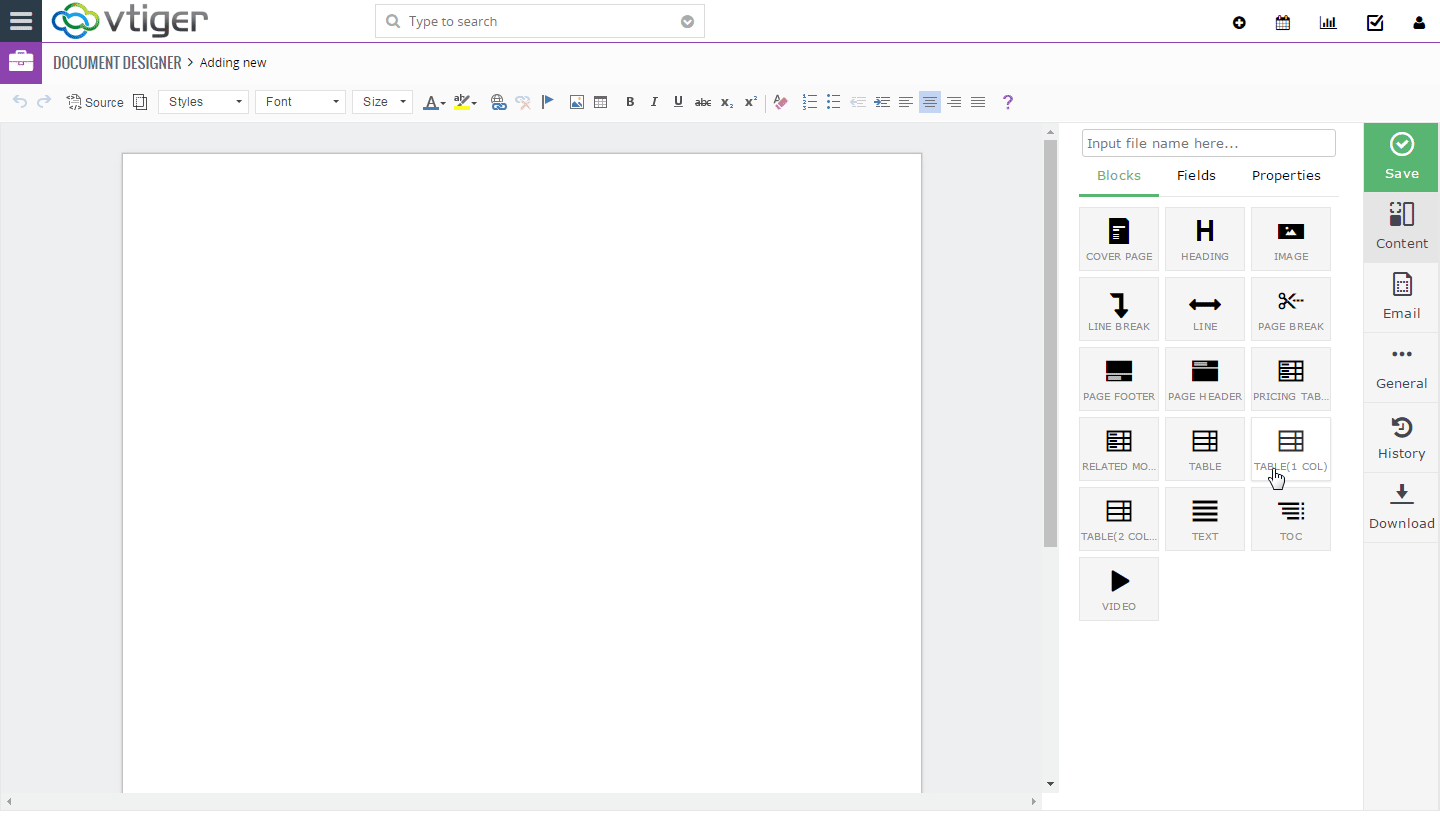The height and width of the screenshot is (834, 1440).
Task: Select the Table (2 col) block
Action: (1119, 519)
